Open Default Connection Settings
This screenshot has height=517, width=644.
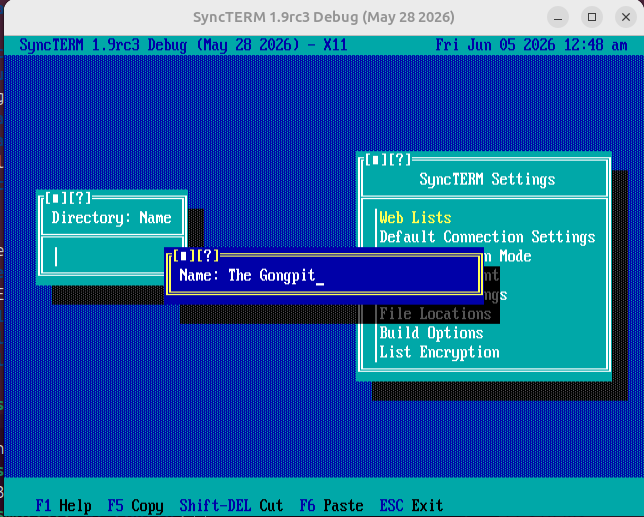pos(487,237)
